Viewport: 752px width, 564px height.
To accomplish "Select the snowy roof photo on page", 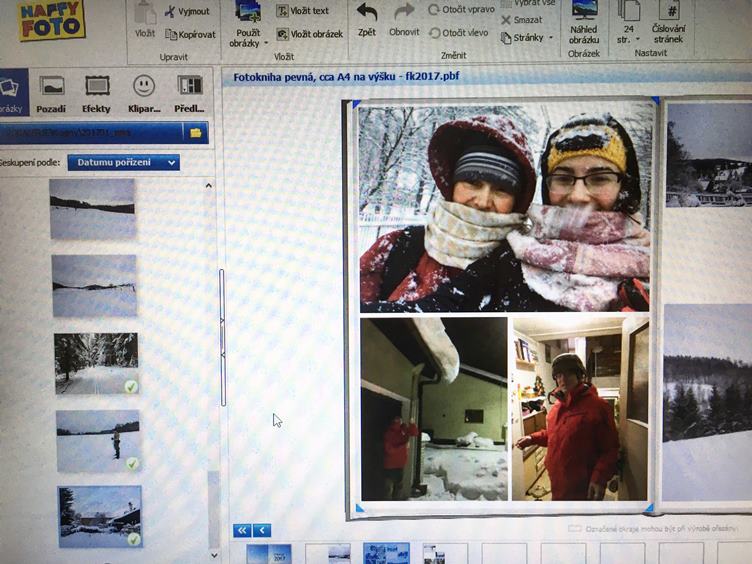I will [434, 409].
